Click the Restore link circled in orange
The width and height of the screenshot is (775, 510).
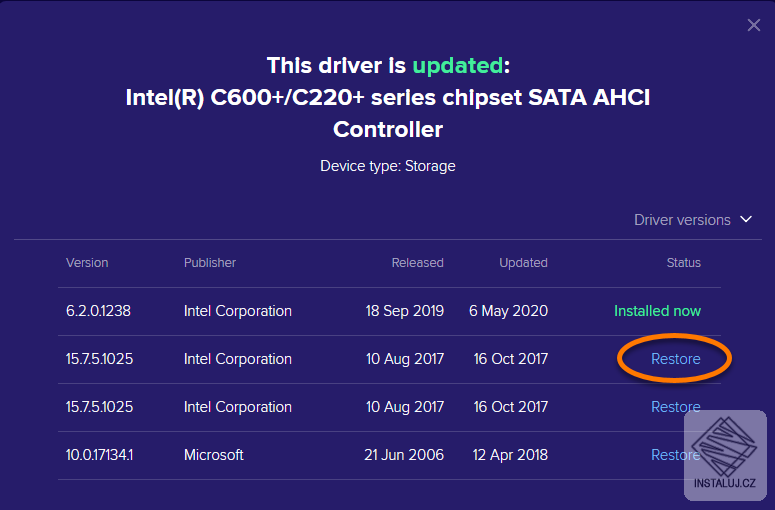(x=676, y=359)
